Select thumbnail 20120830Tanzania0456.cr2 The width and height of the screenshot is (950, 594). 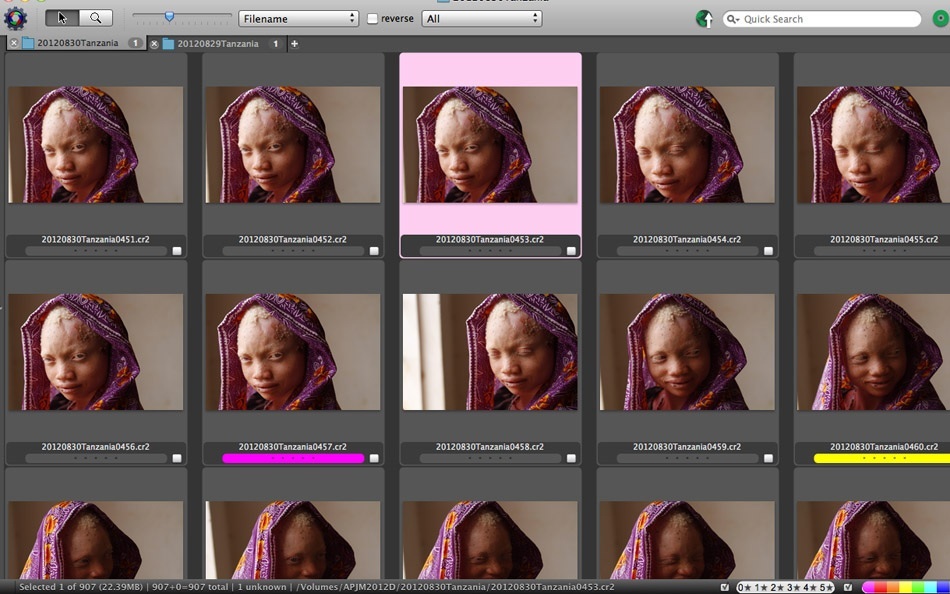(96, 352)
